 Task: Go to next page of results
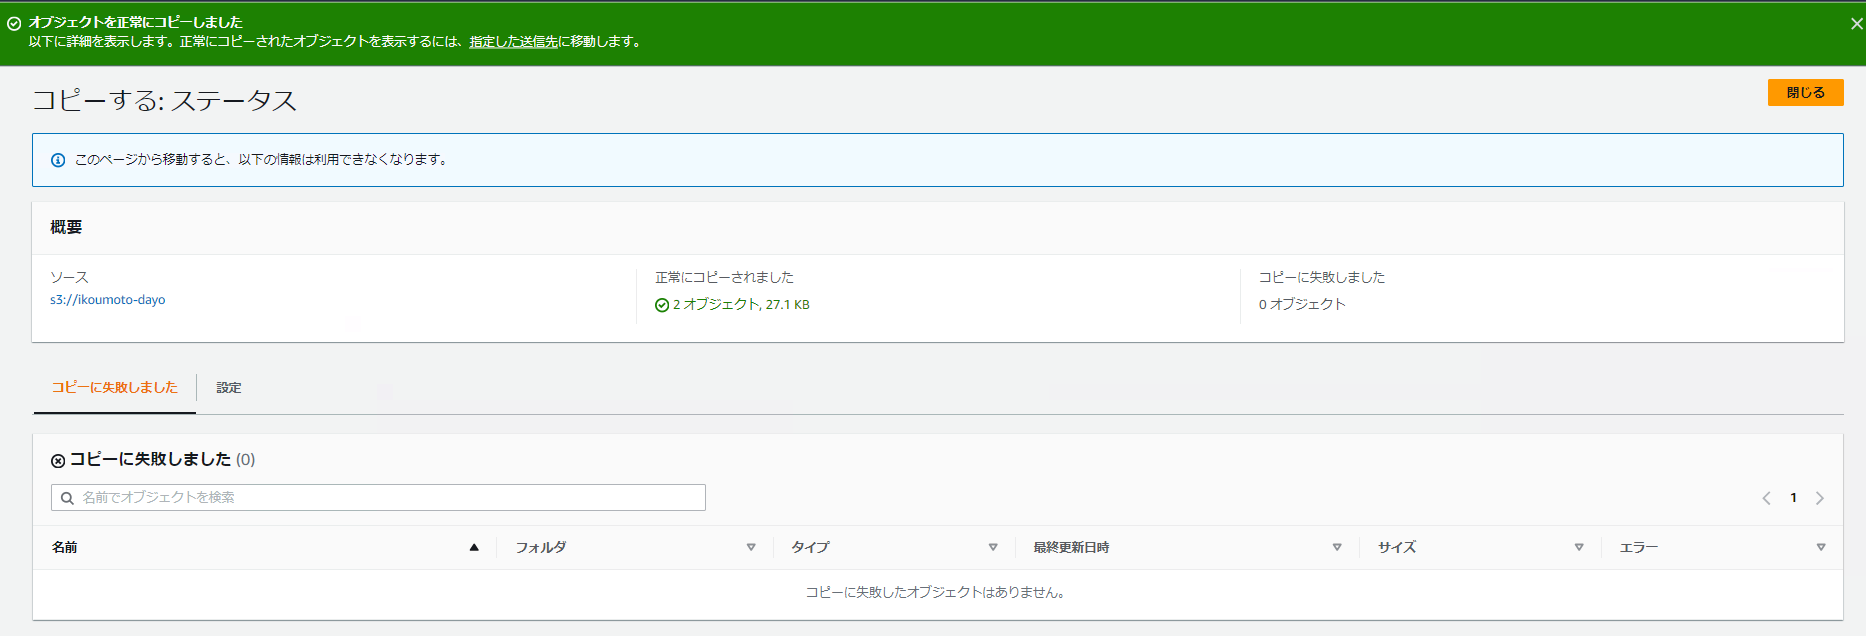pyautogui.click(x=1820, y=498)
